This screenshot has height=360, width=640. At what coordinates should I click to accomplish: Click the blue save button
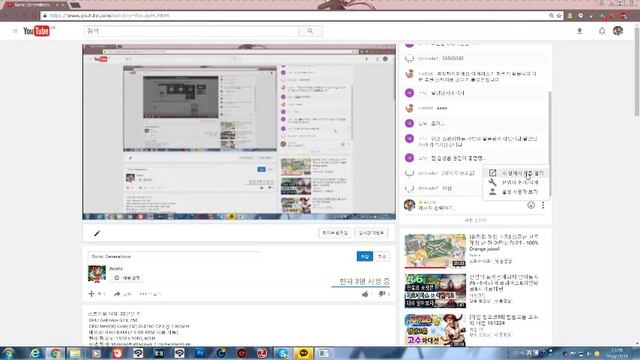[x=364, y=256]
